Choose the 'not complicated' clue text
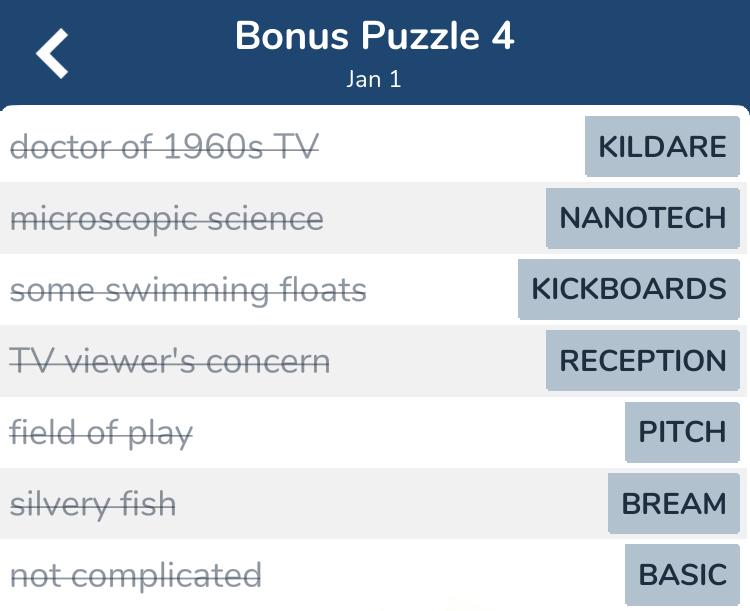The width and height of the screenshot is (750, 611). (136, 576)
